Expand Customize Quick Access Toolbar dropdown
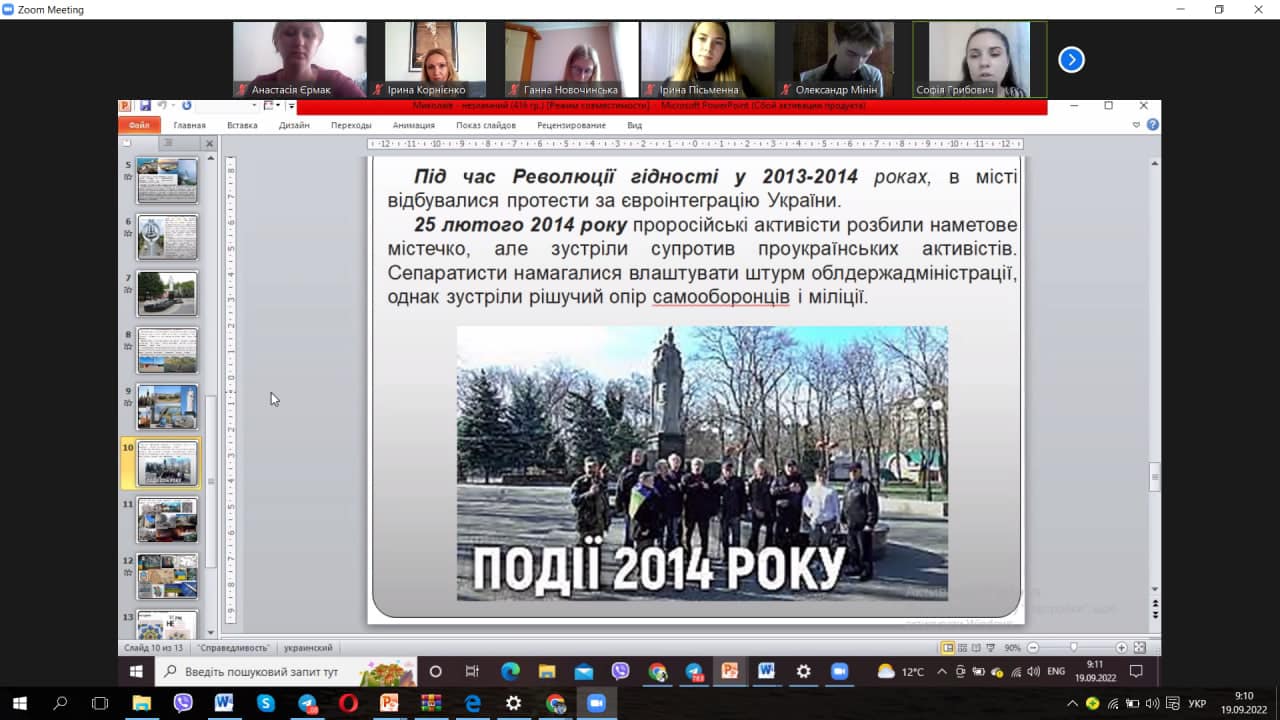 click(x=291, y=106)
